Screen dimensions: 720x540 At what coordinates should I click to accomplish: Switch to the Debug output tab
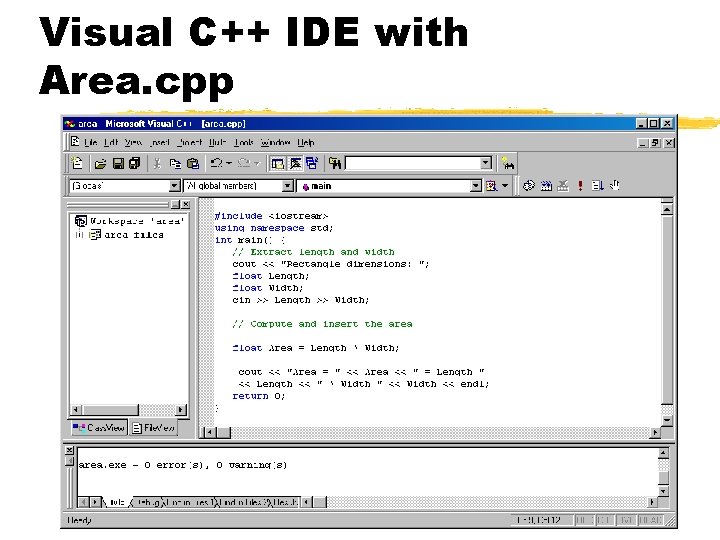point(147,502)
